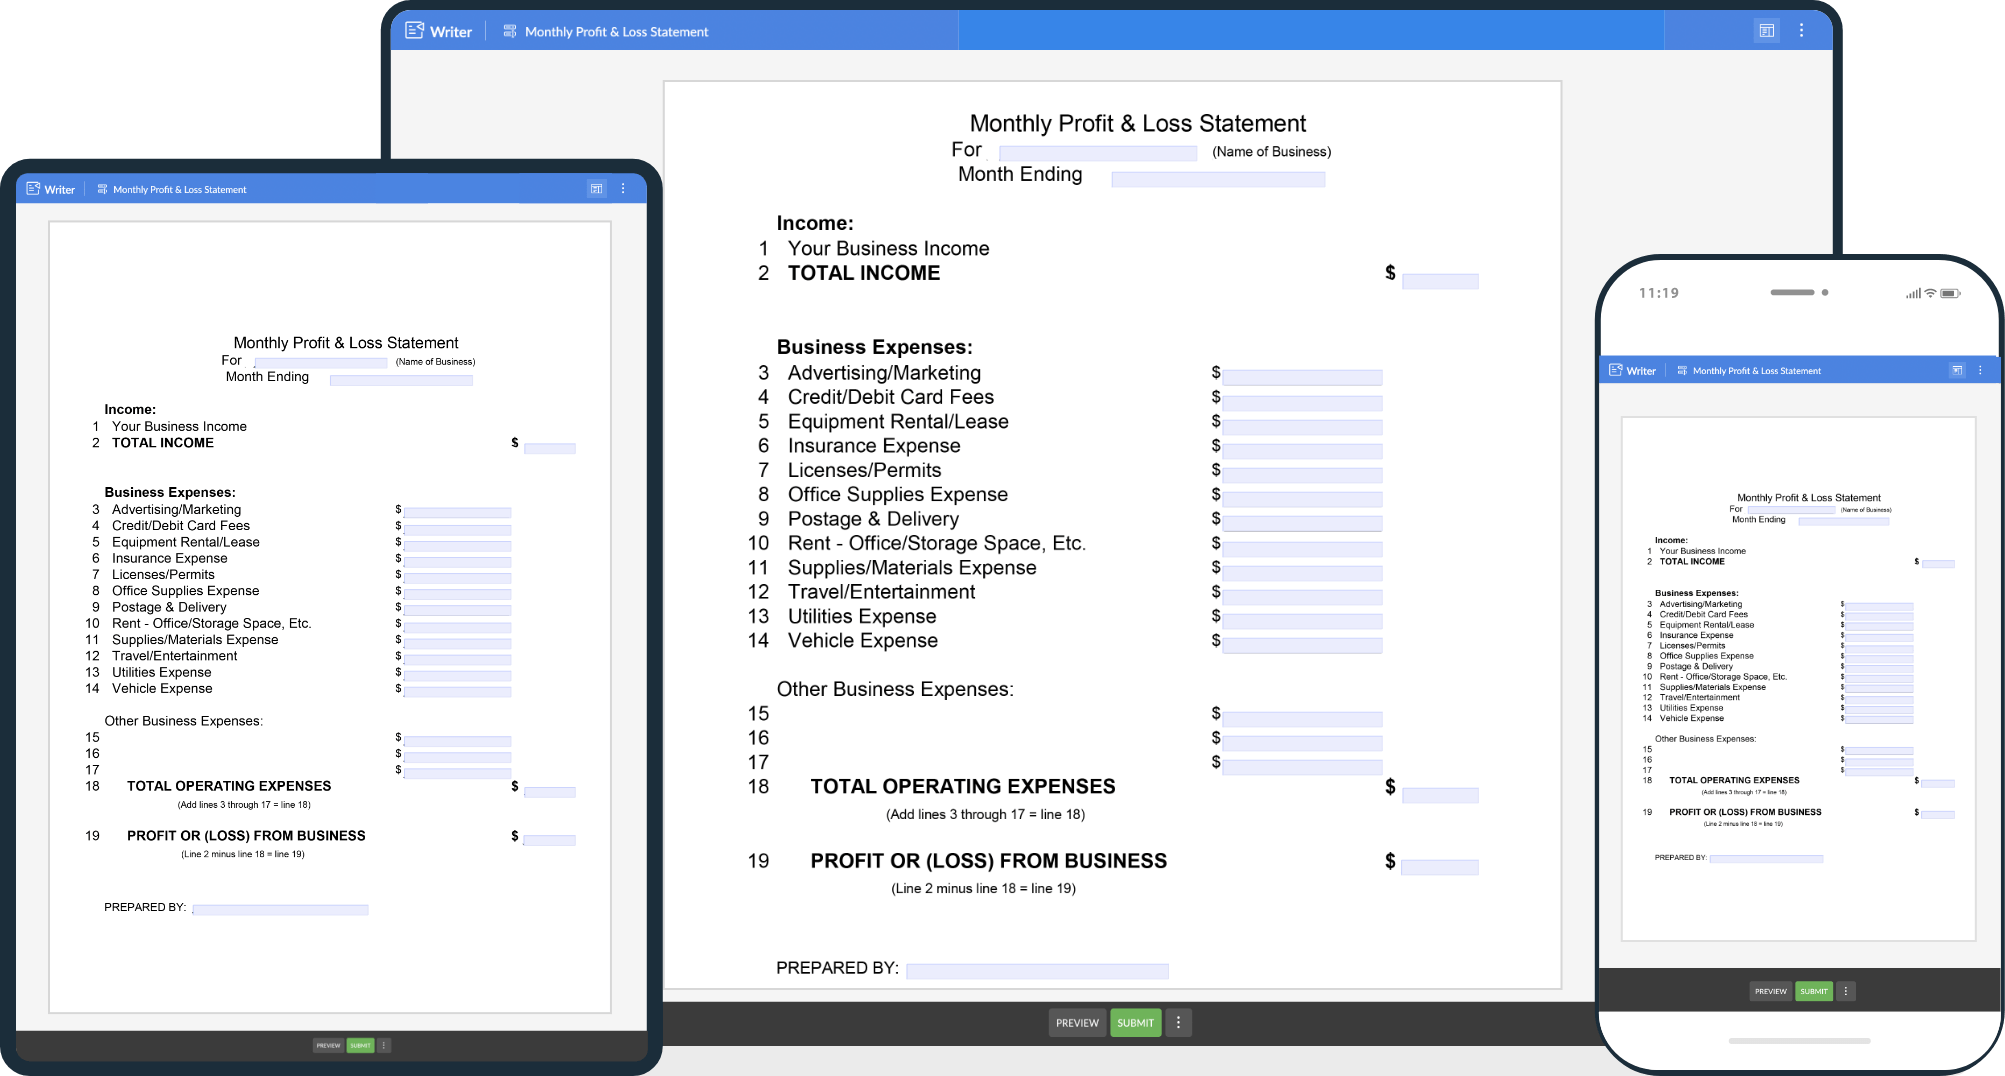Click the SUBMIT button on the desktop
The width and height of the screenshot is (2005, 1076).
click(1135, 1023)
